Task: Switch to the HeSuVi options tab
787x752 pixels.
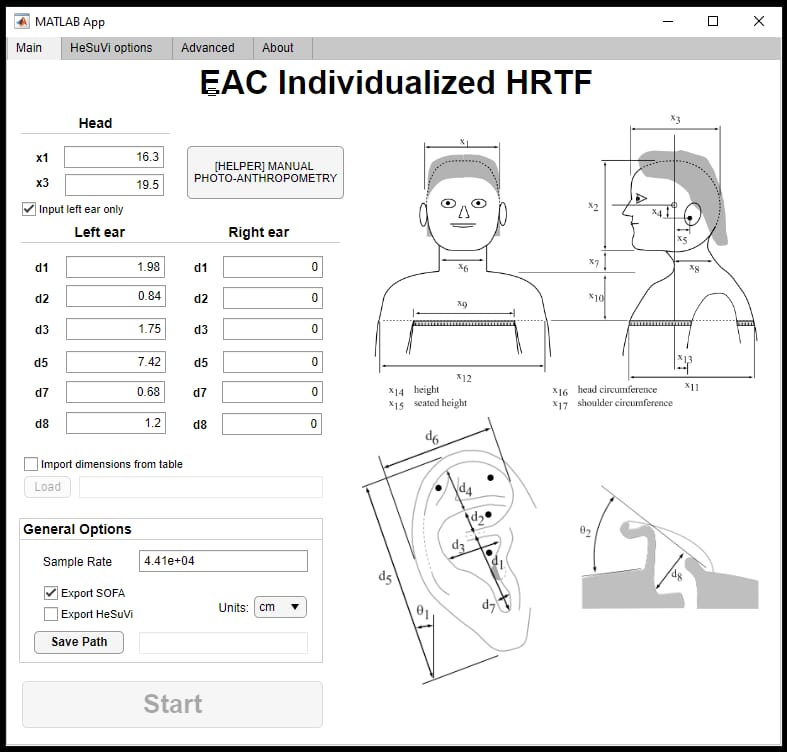Action: click(111, 48)
